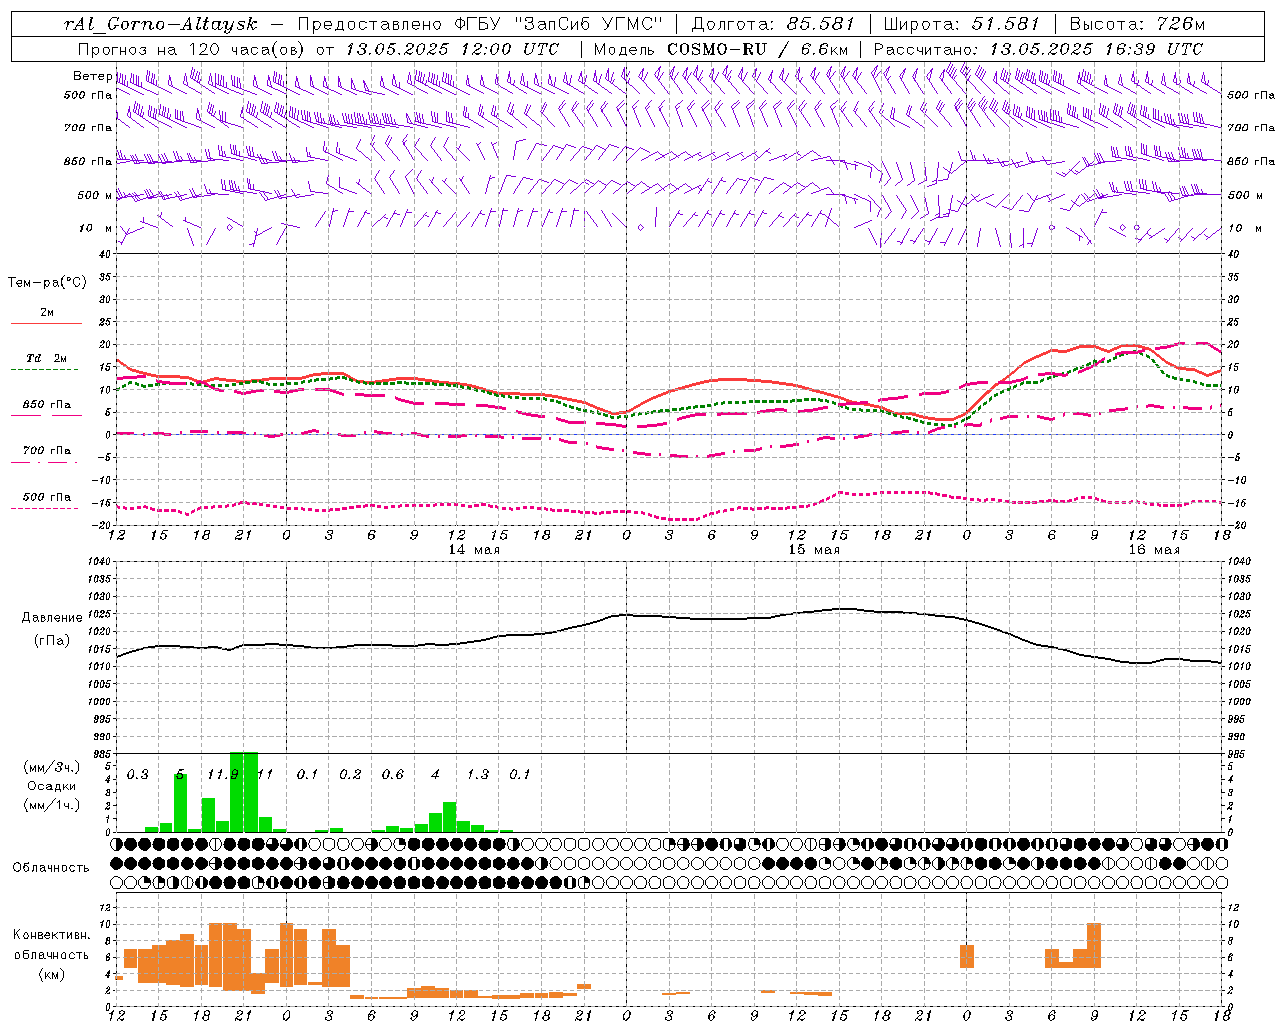Click the Давление panel label

(x=51, y=618)
